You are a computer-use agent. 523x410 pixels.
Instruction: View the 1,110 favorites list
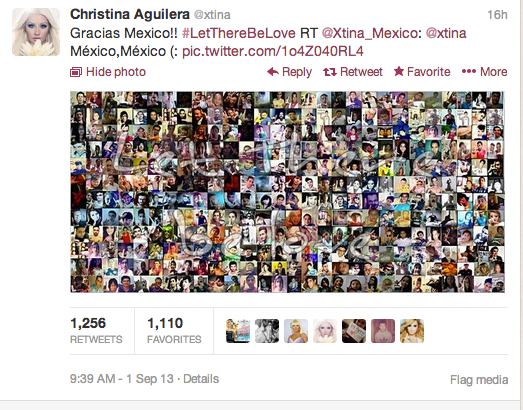pos(174,331)
